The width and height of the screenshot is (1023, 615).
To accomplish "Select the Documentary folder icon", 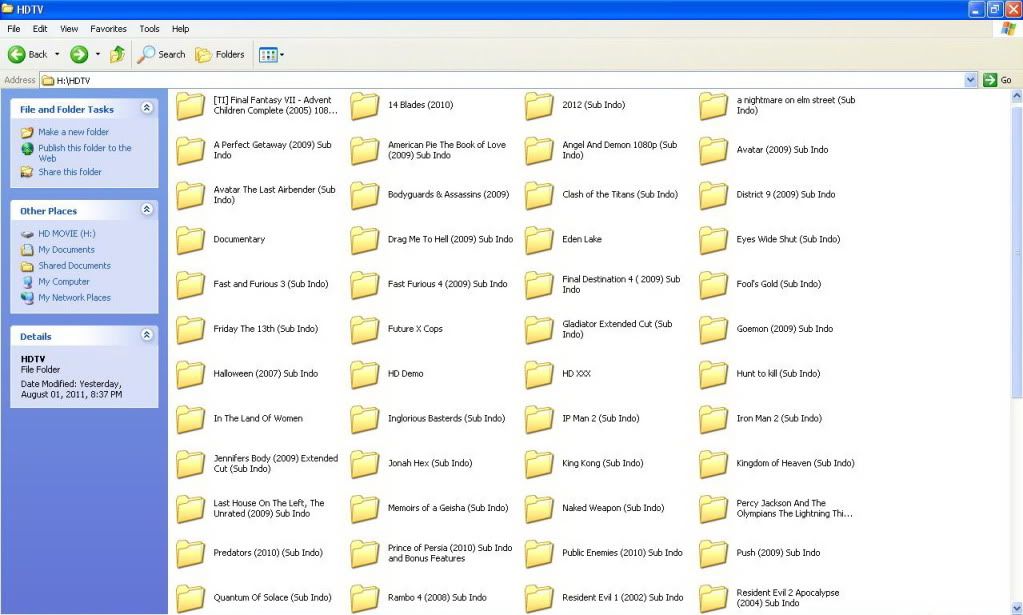I will coord(191,240).
